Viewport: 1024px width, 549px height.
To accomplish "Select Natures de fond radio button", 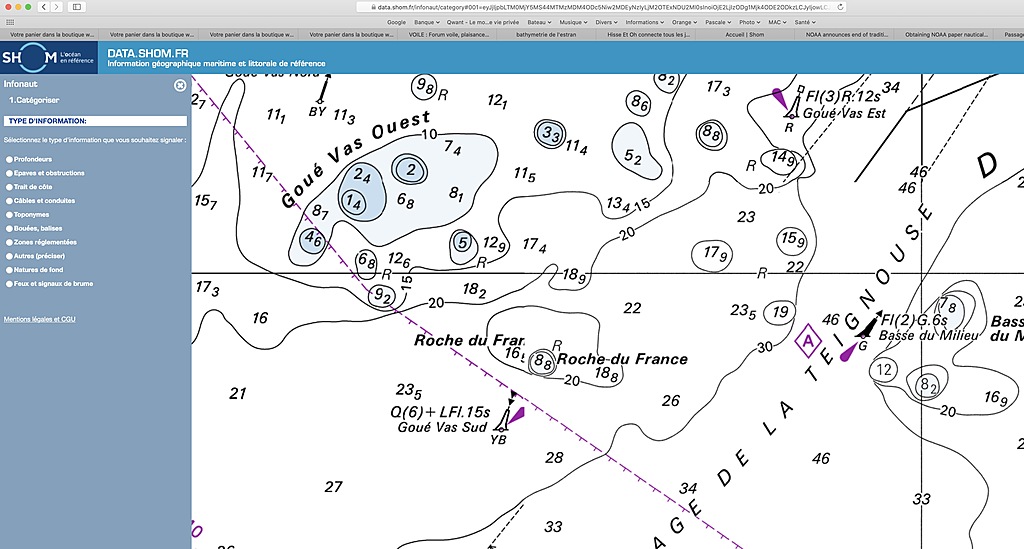I will (x=9, y=270).
